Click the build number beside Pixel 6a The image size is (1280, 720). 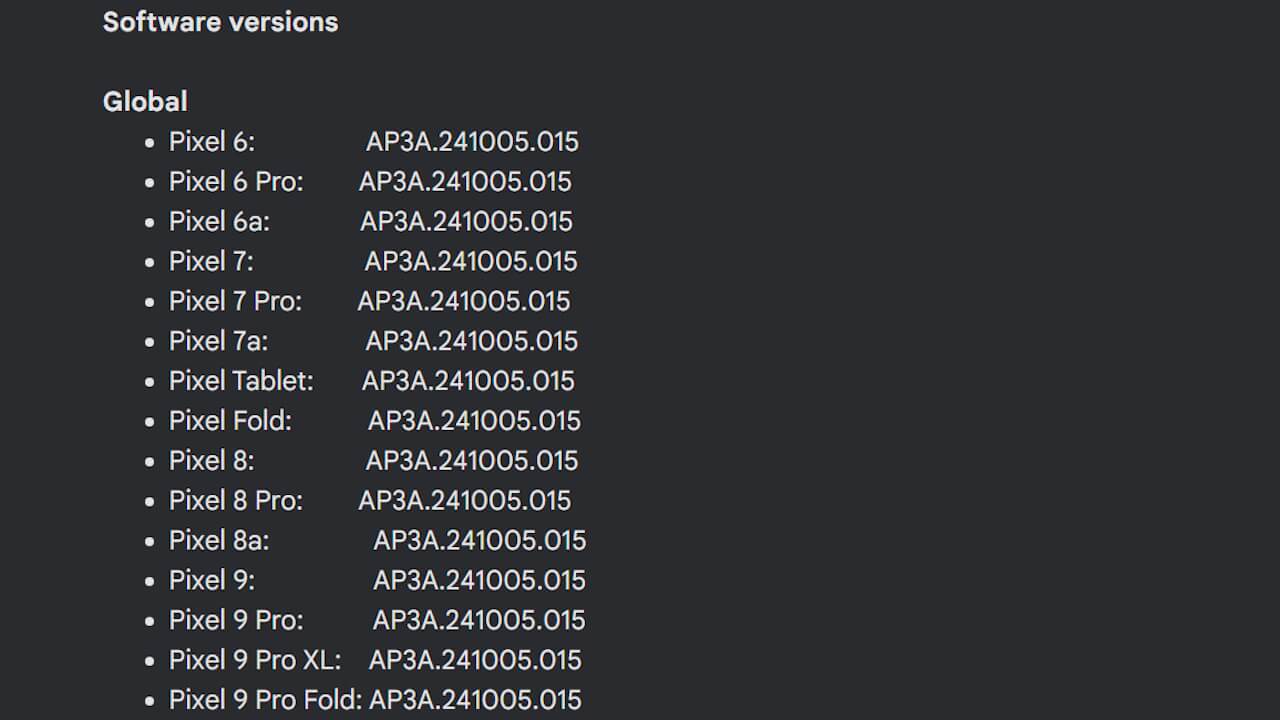[x=466, y=221]
